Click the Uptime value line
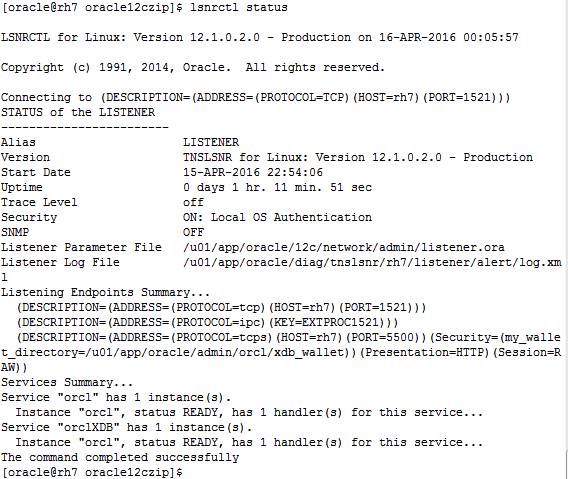The height and width of the screenshot is (479, 568). click(277, 187)
